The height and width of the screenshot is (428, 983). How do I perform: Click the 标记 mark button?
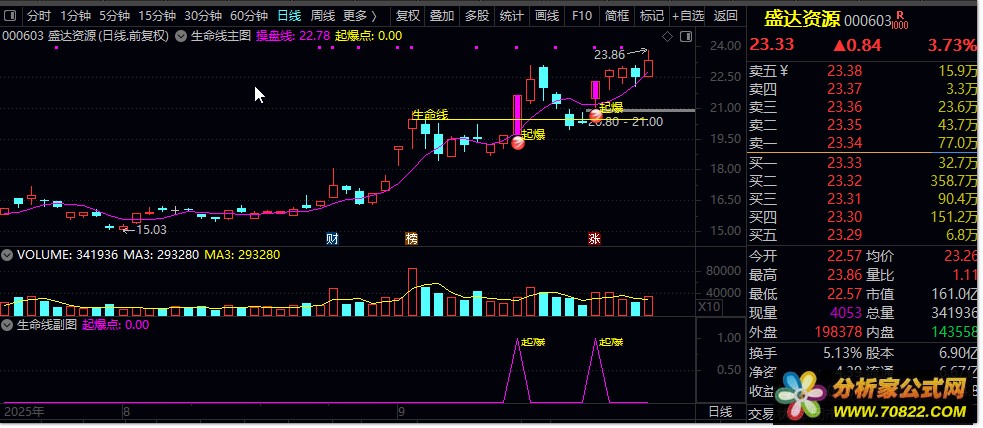tap(652, 15)
